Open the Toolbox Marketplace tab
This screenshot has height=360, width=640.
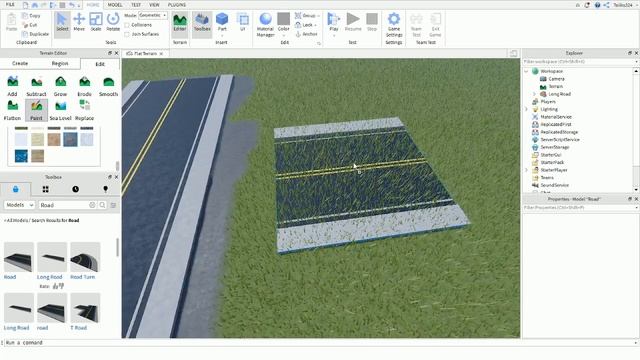[16, 189]
